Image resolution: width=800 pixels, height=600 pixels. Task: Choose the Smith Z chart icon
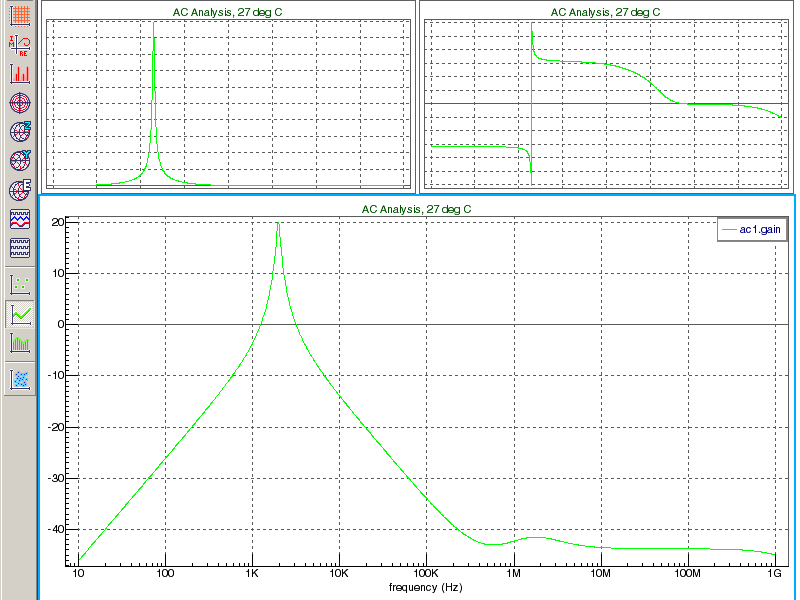(x=20, y=132)
